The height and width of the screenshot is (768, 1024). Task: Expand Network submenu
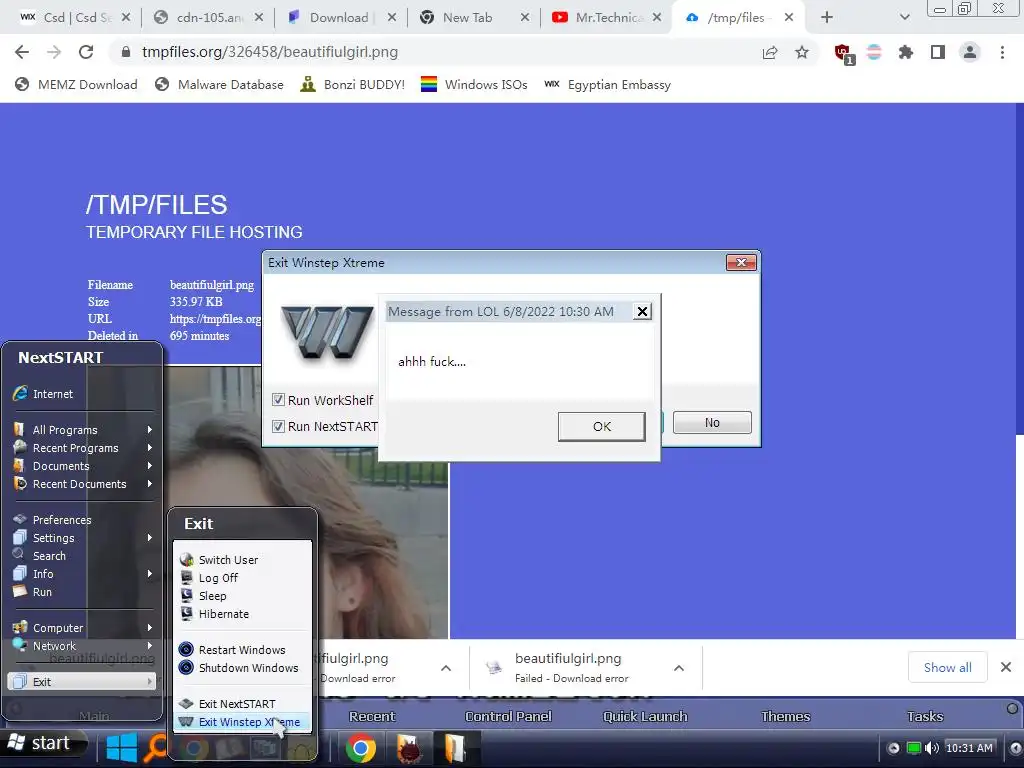pos(84,646)
